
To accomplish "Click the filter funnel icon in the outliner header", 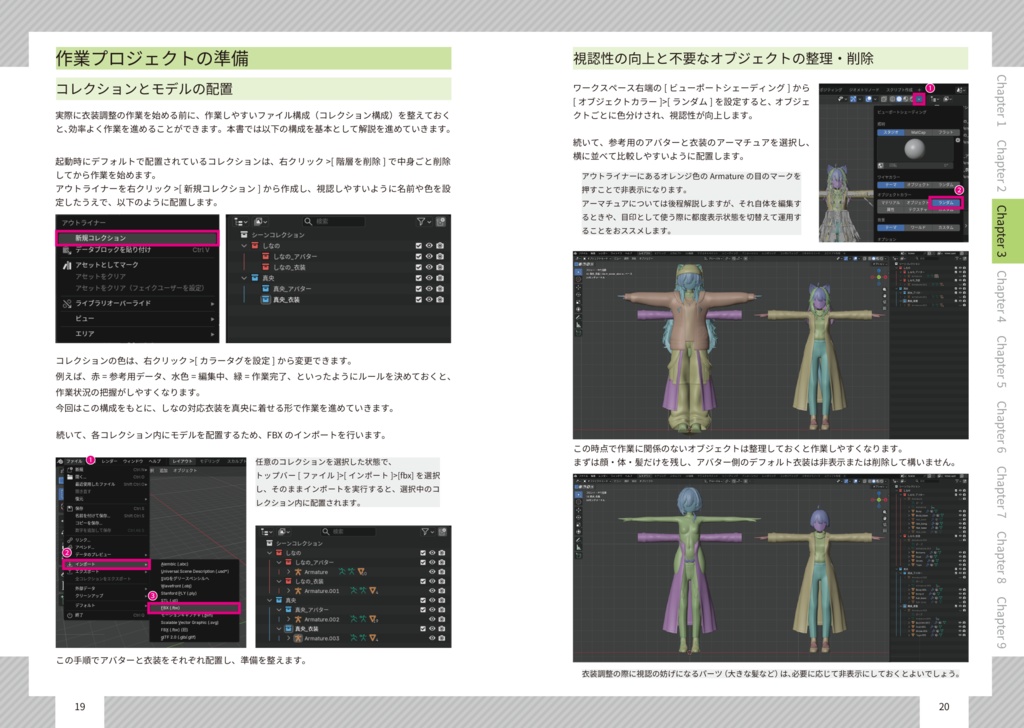I will [420, 221].
